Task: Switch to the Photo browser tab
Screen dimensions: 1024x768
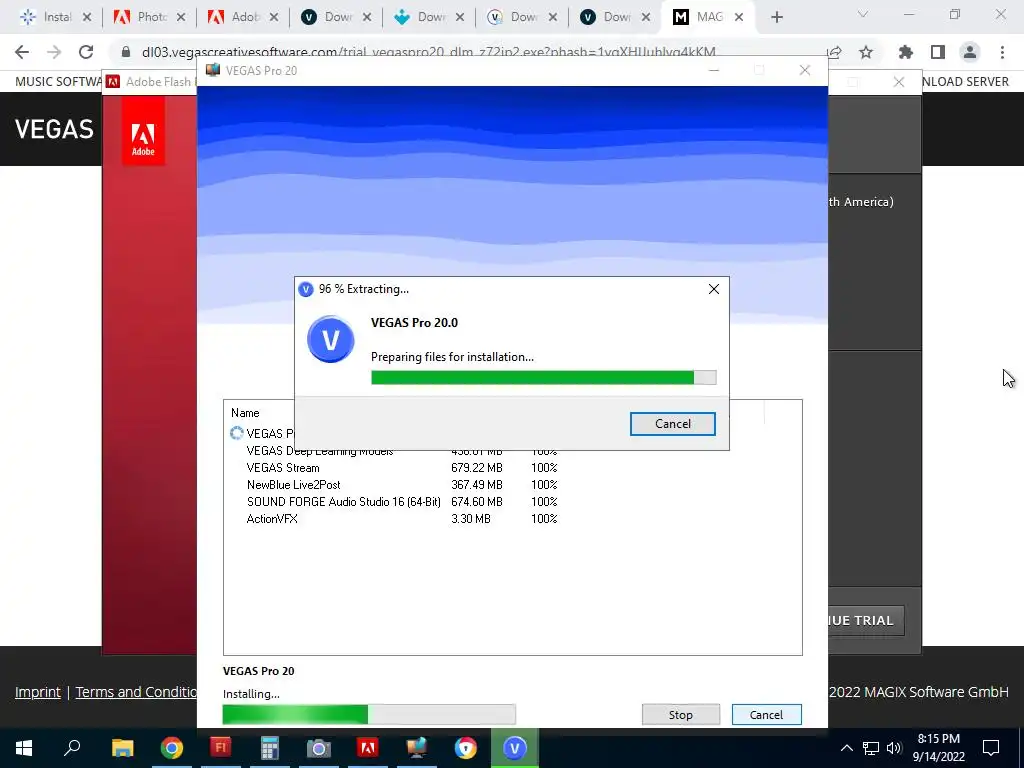Action: (x=149, y=17)
